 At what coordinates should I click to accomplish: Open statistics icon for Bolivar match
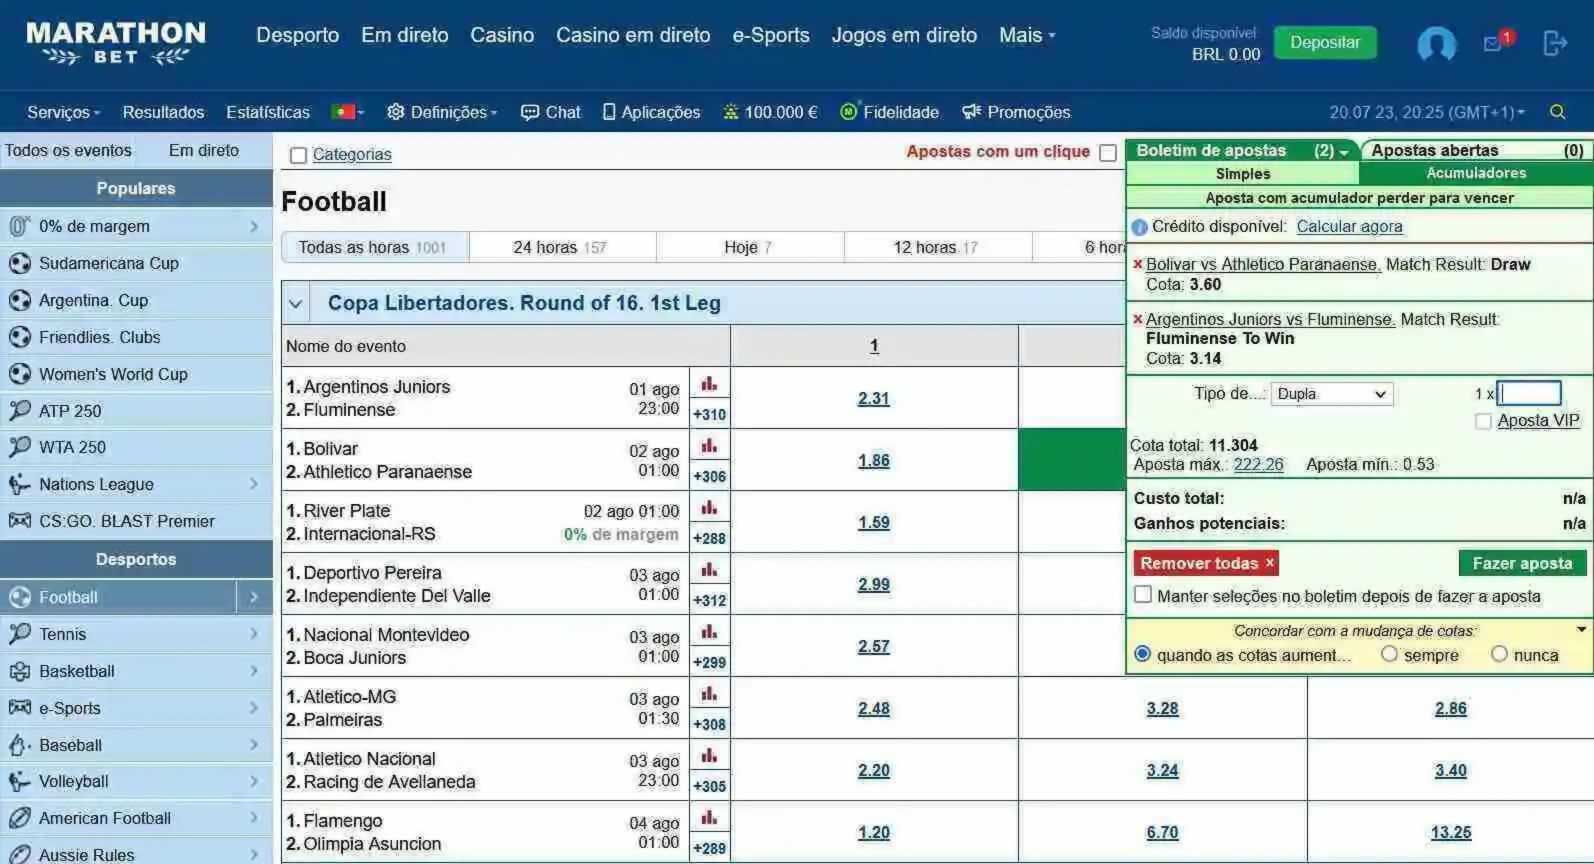709,446
